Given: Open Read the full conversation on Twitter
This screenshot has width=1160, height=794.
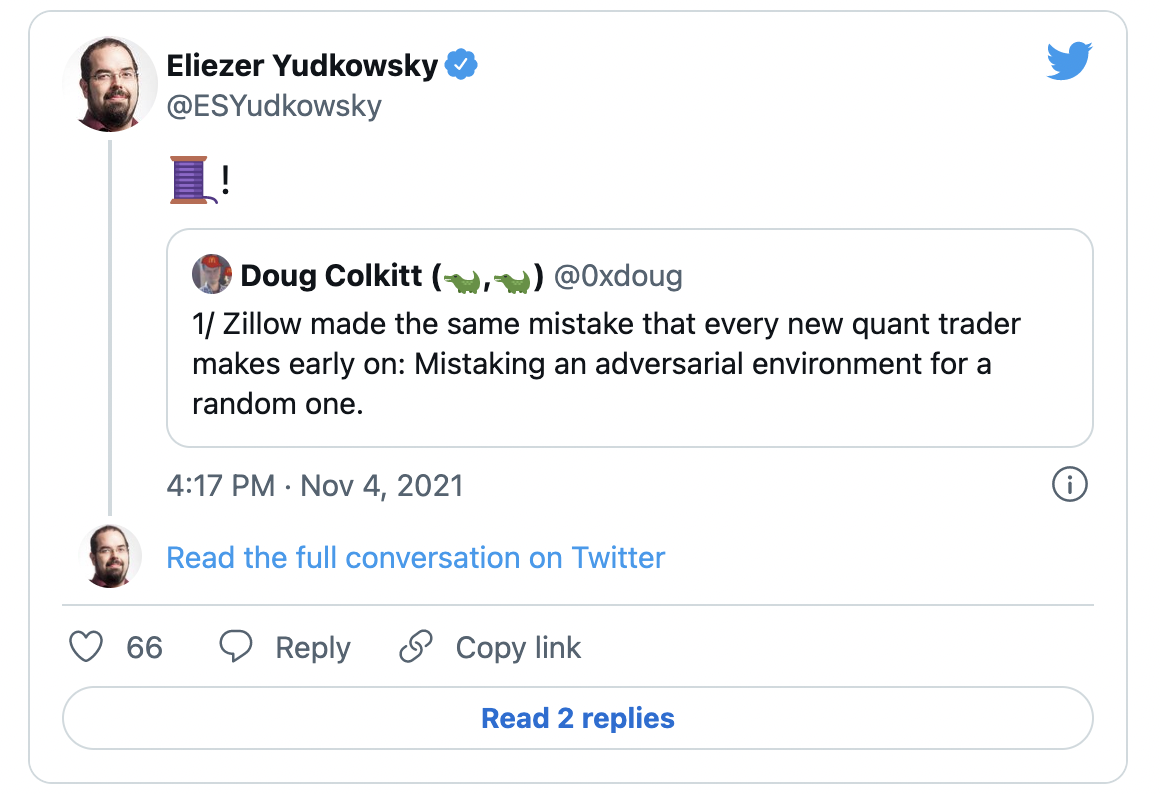Looking at the screenshot, I should (x=415, y=557).
